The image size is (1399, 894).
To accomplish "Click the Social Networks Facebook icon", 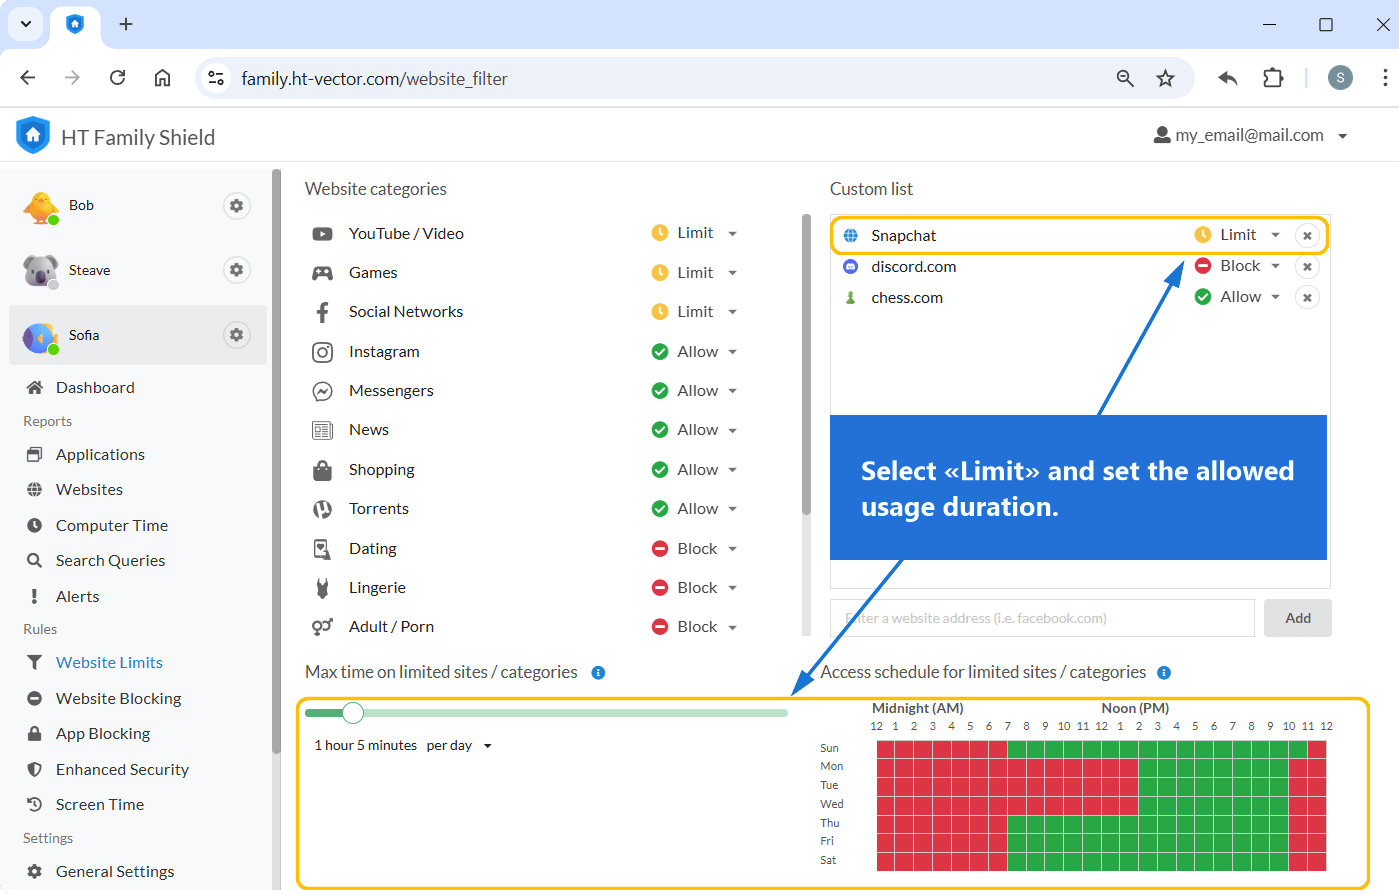I will 322,312.
